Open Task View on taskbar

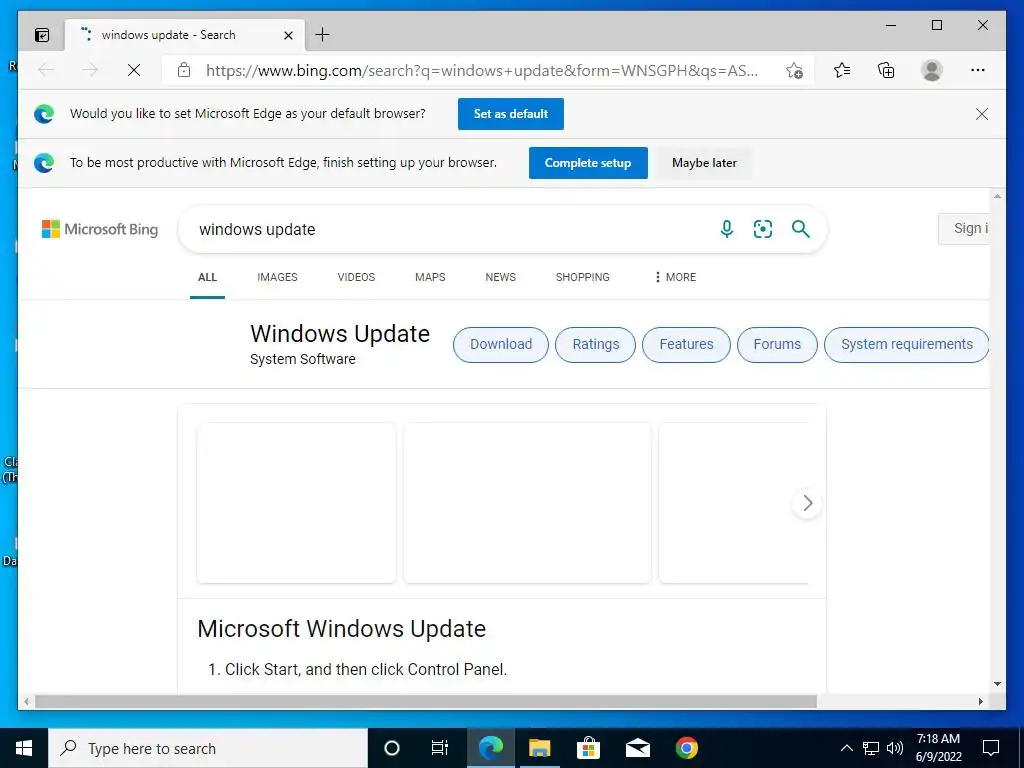440,748
